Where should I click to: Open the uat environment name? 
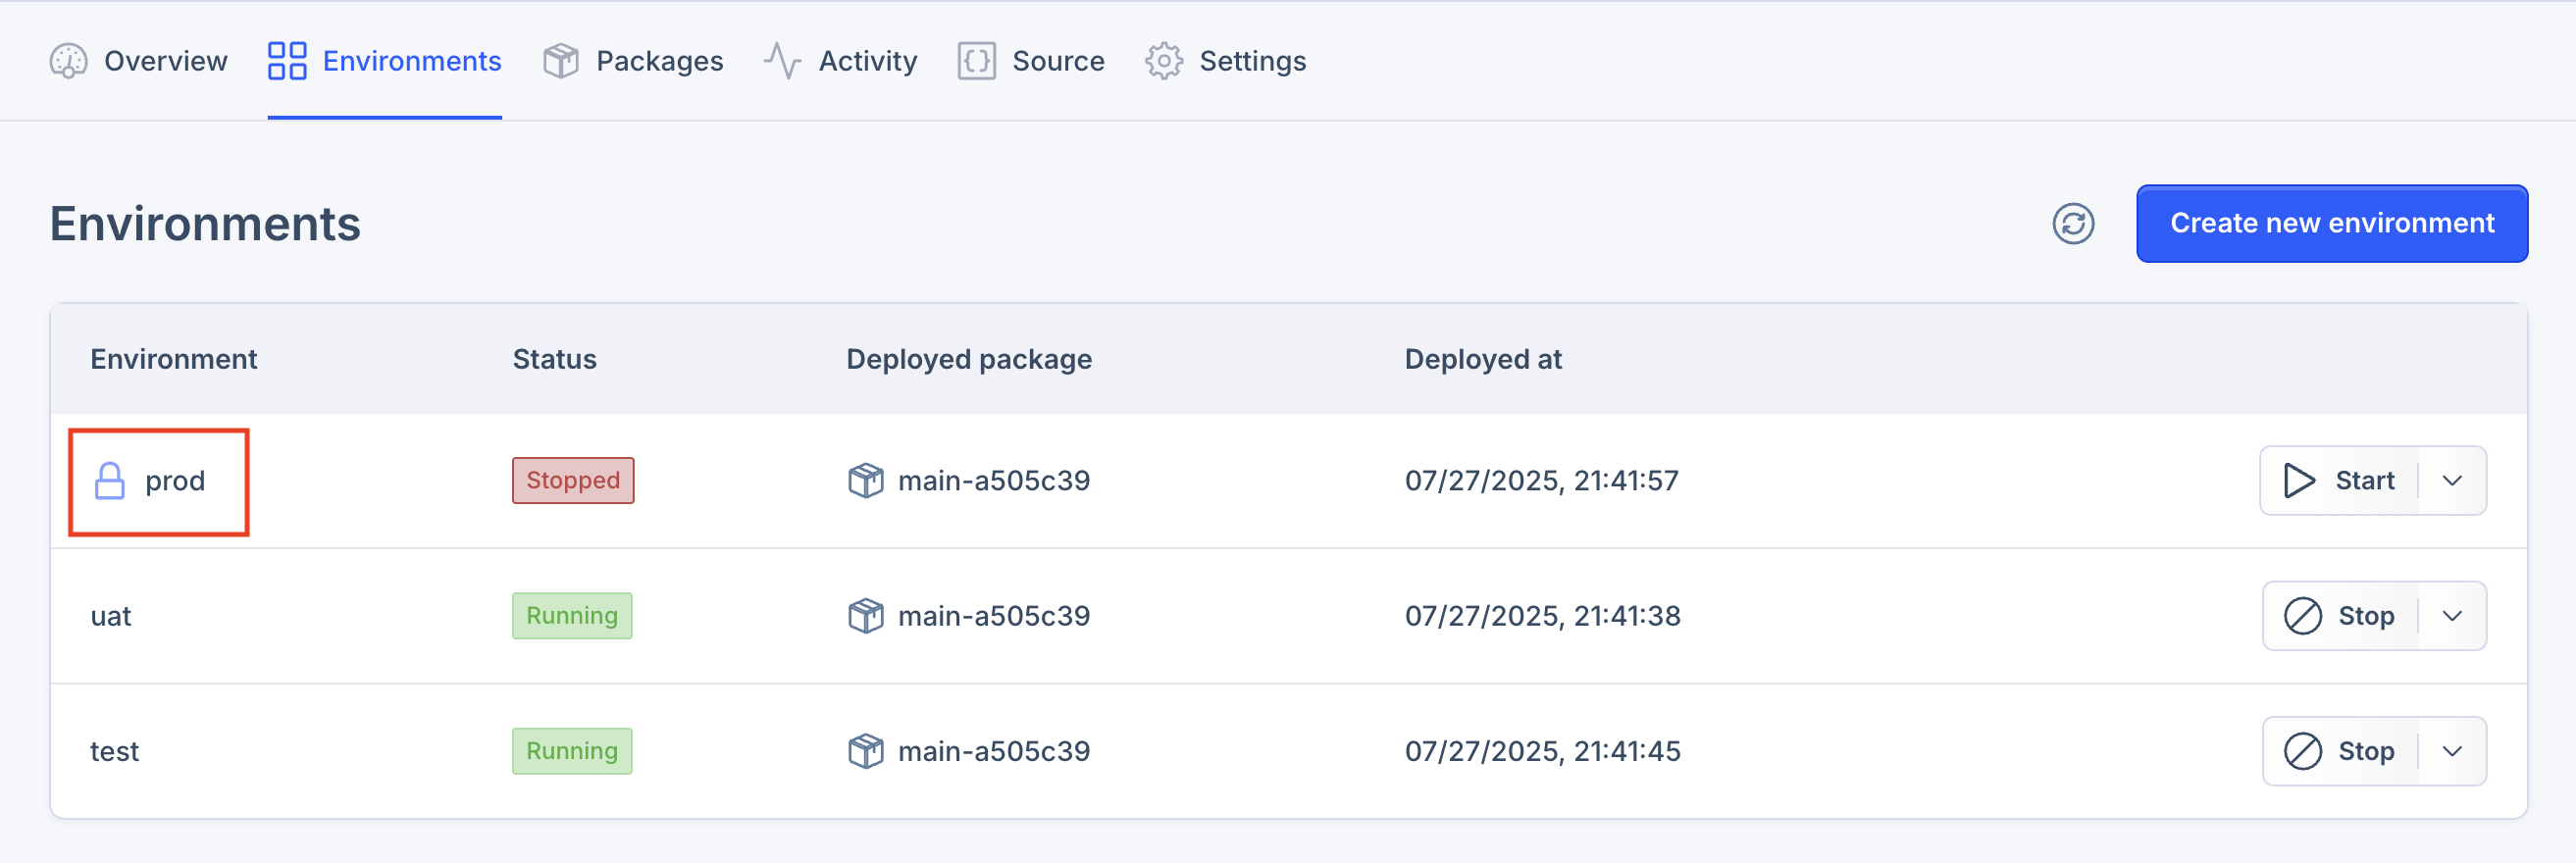click(111, 616)
